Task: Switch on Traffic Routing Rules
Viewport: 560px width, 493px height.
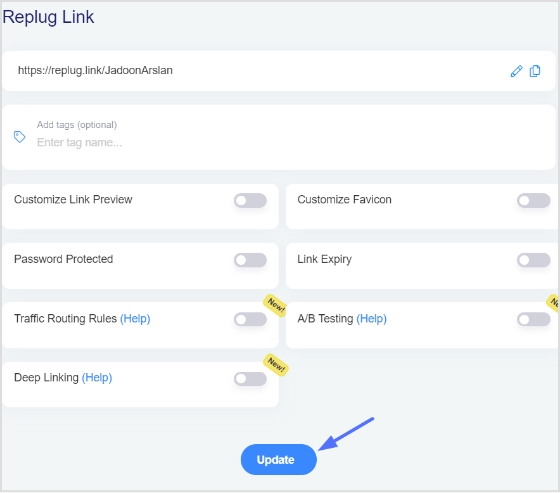Action: click(250, 319)
